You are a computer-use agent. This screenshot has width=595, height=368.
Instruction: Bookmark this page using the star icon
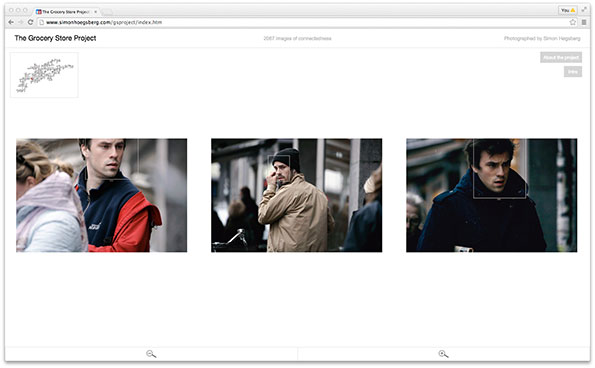pyautogui.click(x=573, y=22)
